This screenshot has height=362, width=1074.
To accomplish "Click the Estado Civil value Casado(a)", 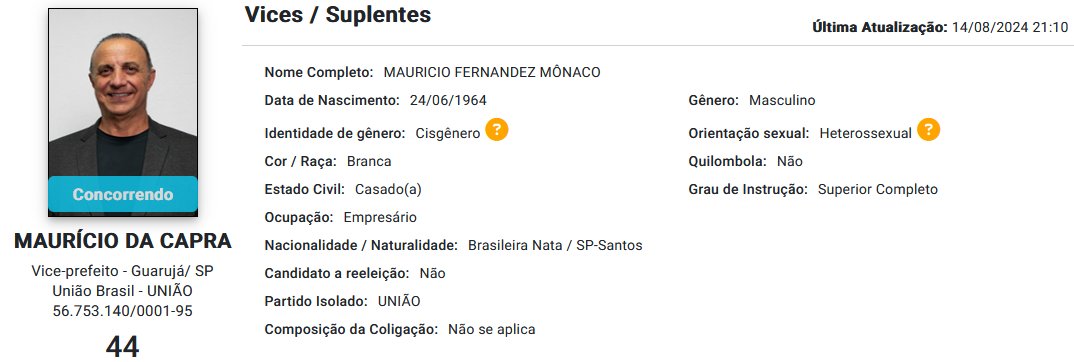I will pos(388,190).
